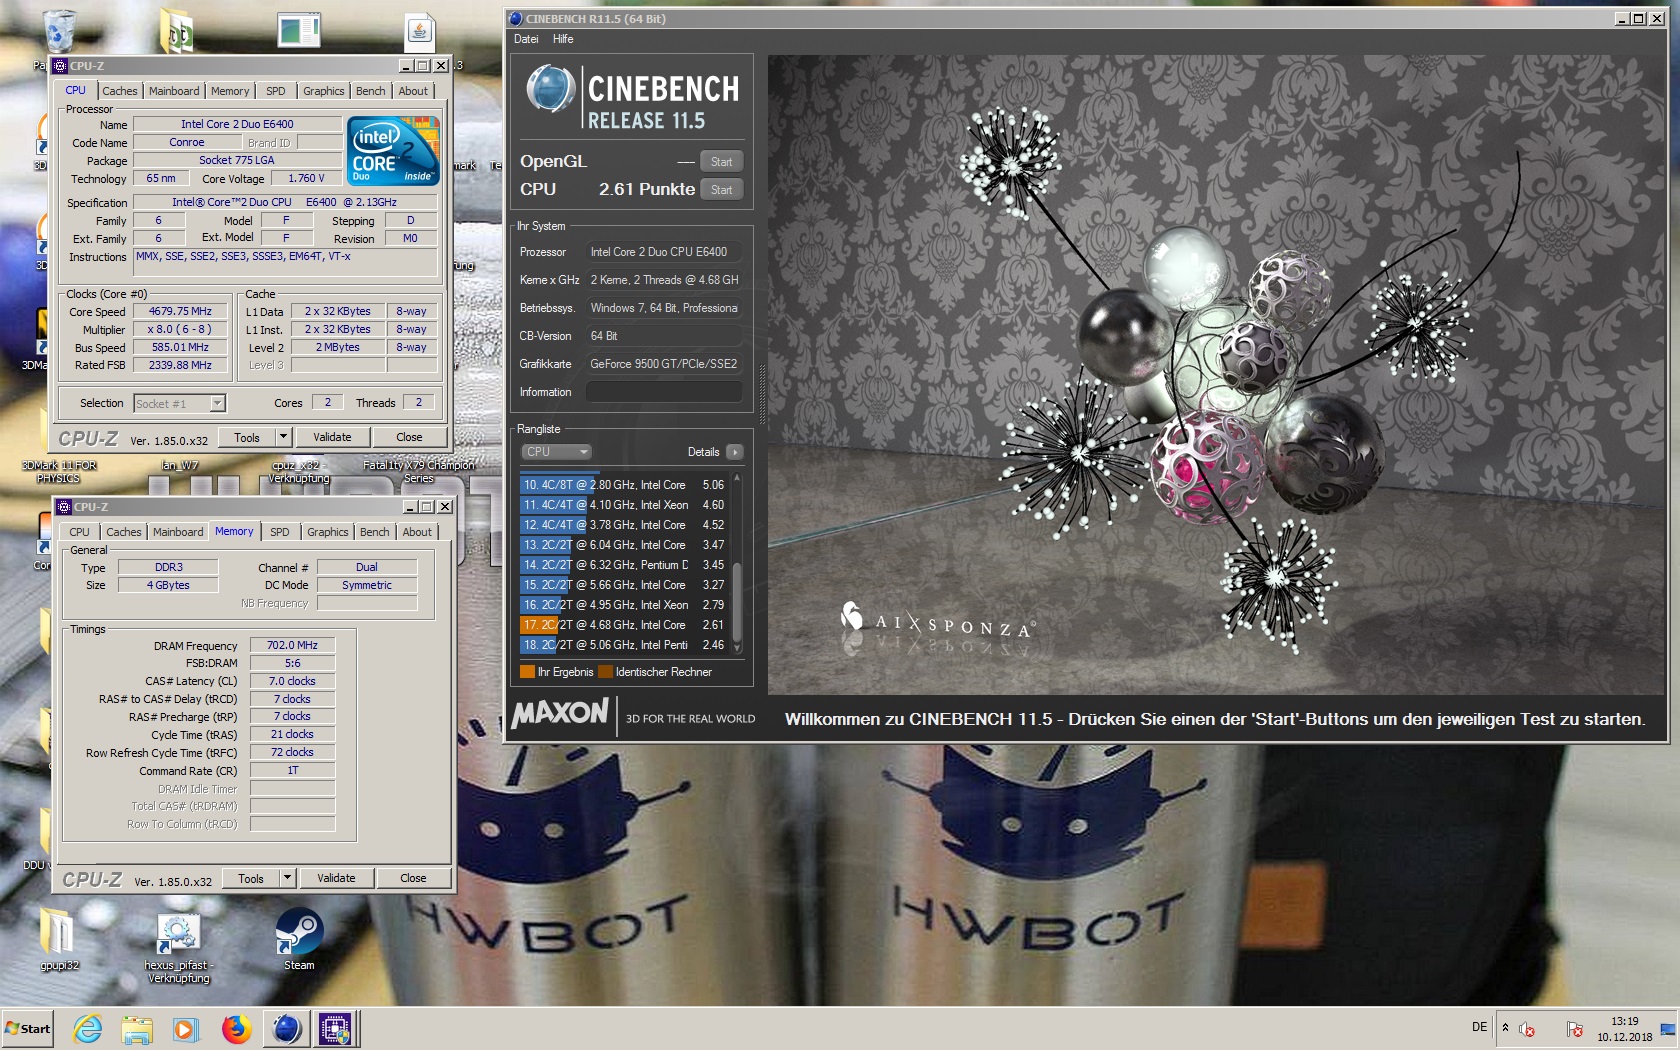Viewport: 1680px width, 1050px height.
Task: Click CPU-Z title icon of upper window
Action: click(60, 66)
